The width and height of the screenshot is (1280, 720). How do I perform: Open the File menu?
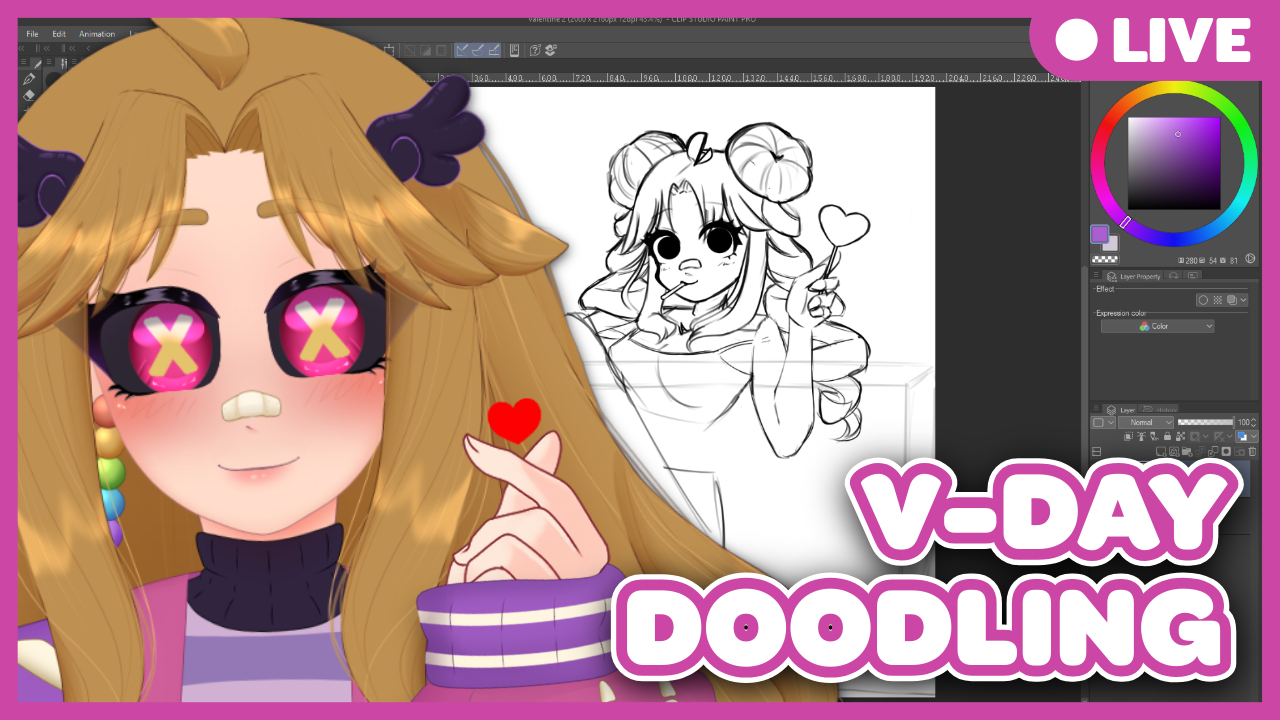point(32,34)
